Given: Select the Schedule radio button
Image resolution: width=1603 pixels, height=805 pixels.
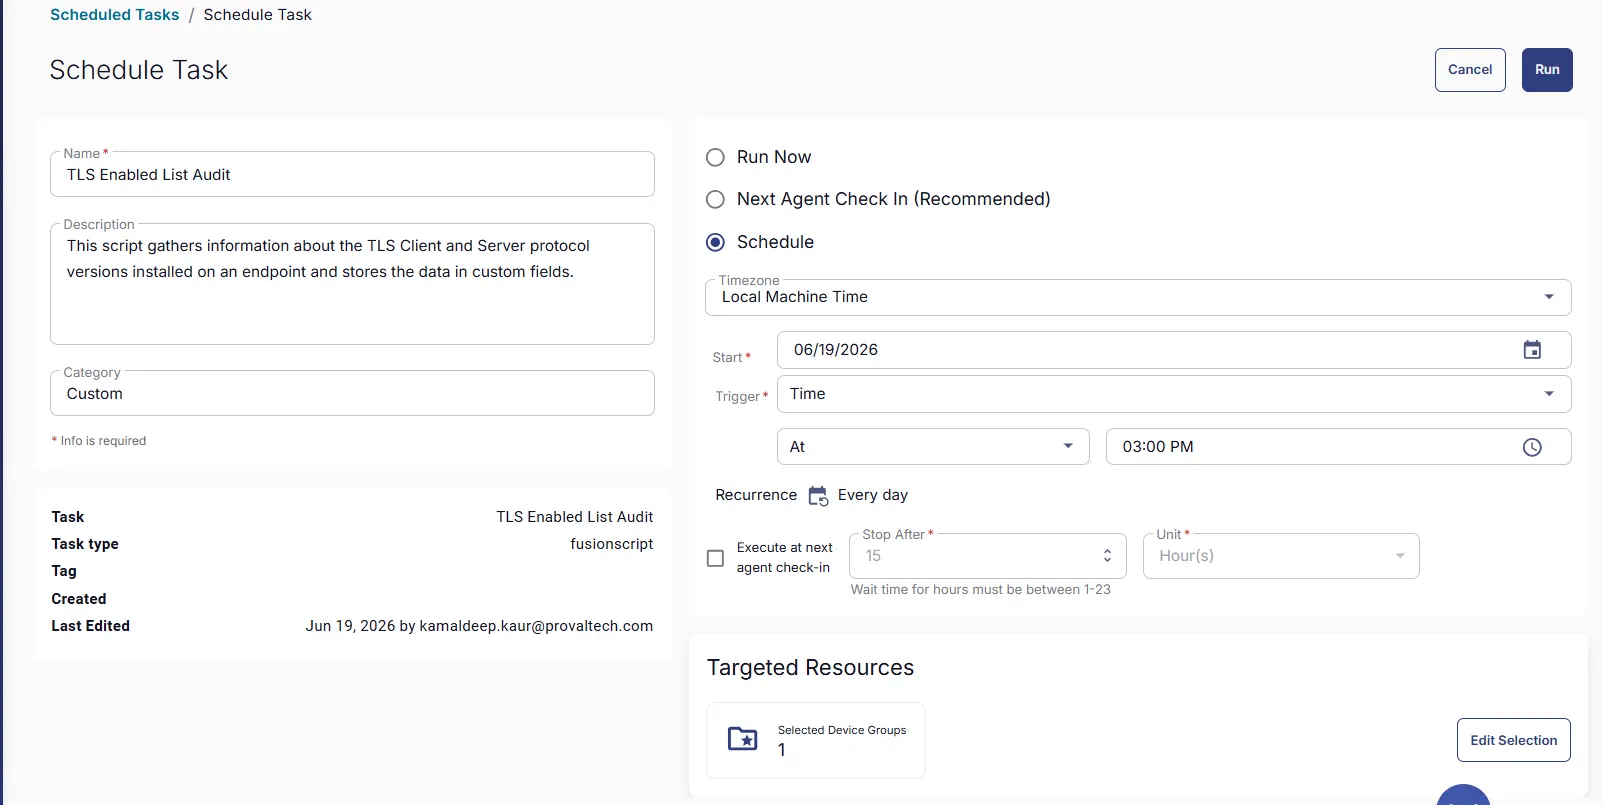Looking at the screenshot, I should (715, 243).
